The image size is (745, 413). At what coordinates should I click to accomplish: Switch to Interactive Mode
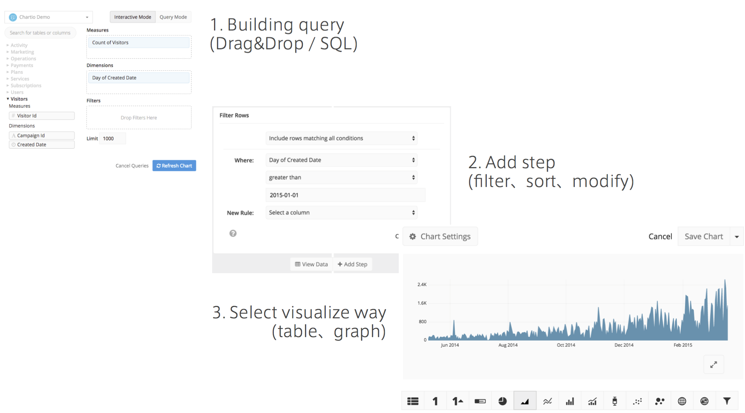point(132,17)
